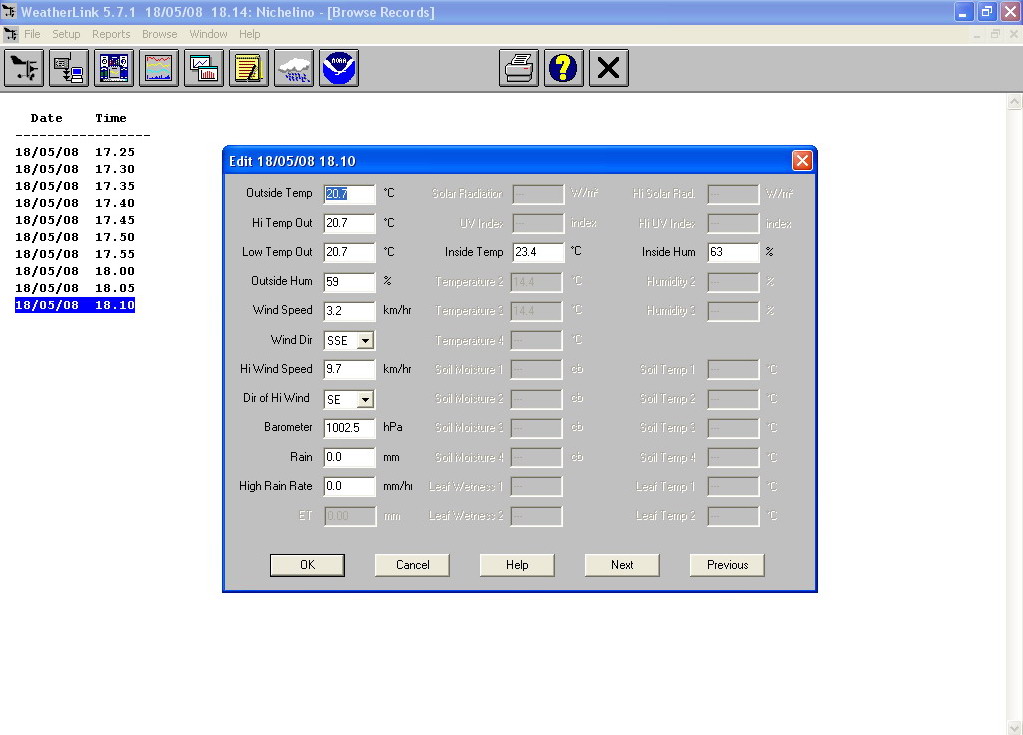1023x735 pixels.
Task: Open the Reports menu
Action: click(x=111, y=34)
